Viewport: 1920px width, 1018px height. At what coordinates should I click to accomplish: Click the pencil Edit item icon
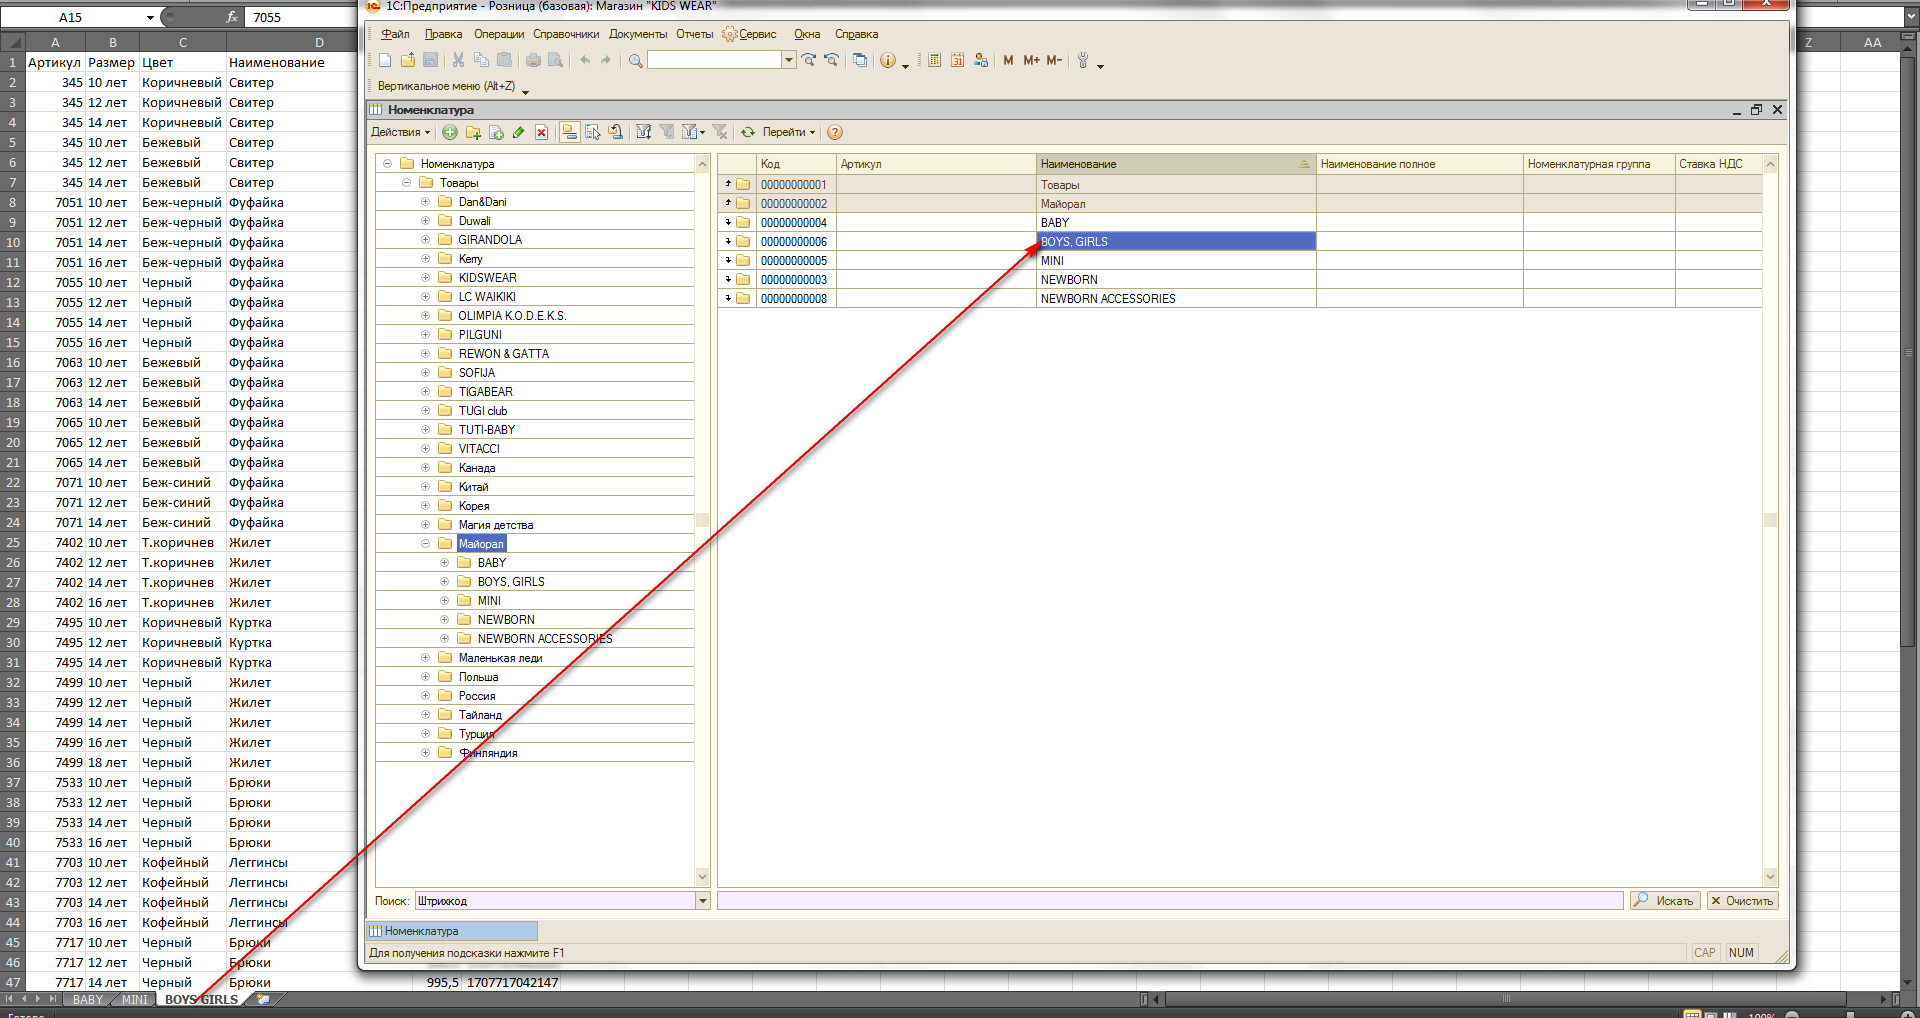click(518, 132)
